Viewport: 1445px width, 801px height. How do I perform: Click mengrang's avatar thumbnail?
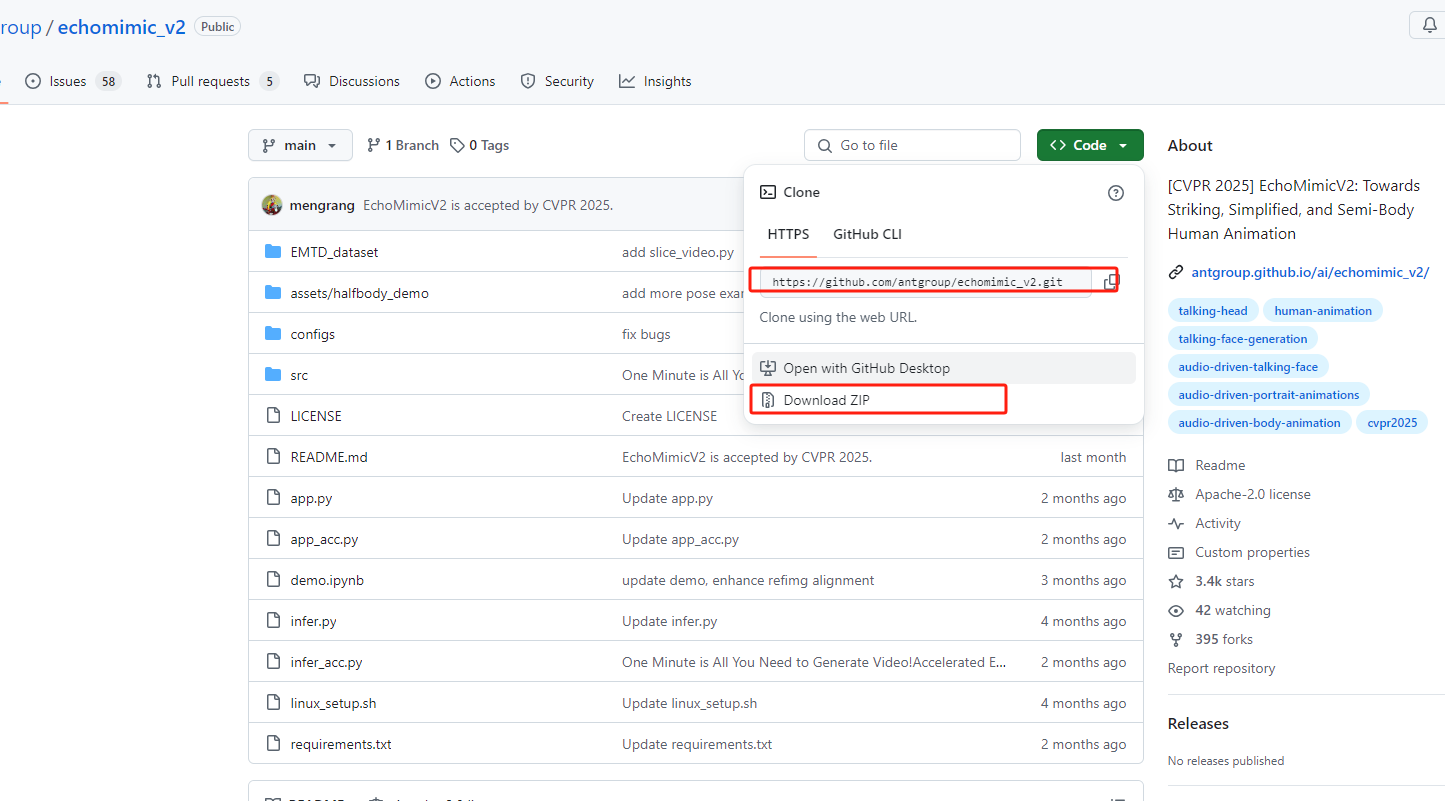click(272, 205)
